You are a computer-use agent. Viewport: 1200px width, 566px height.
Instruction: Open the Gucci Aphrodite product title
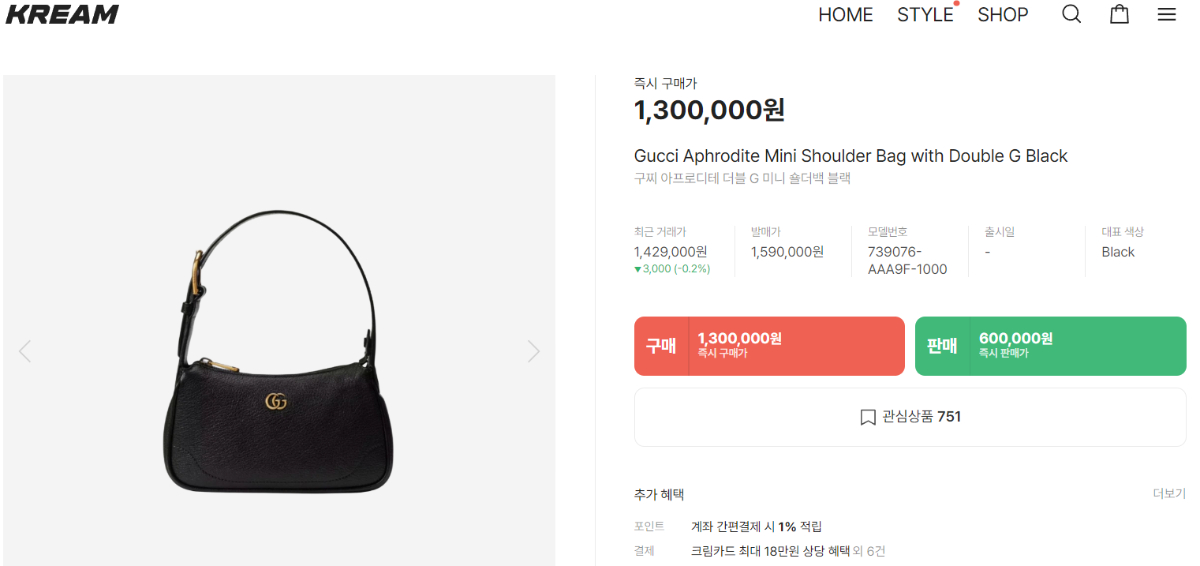[x=851, y=156]
